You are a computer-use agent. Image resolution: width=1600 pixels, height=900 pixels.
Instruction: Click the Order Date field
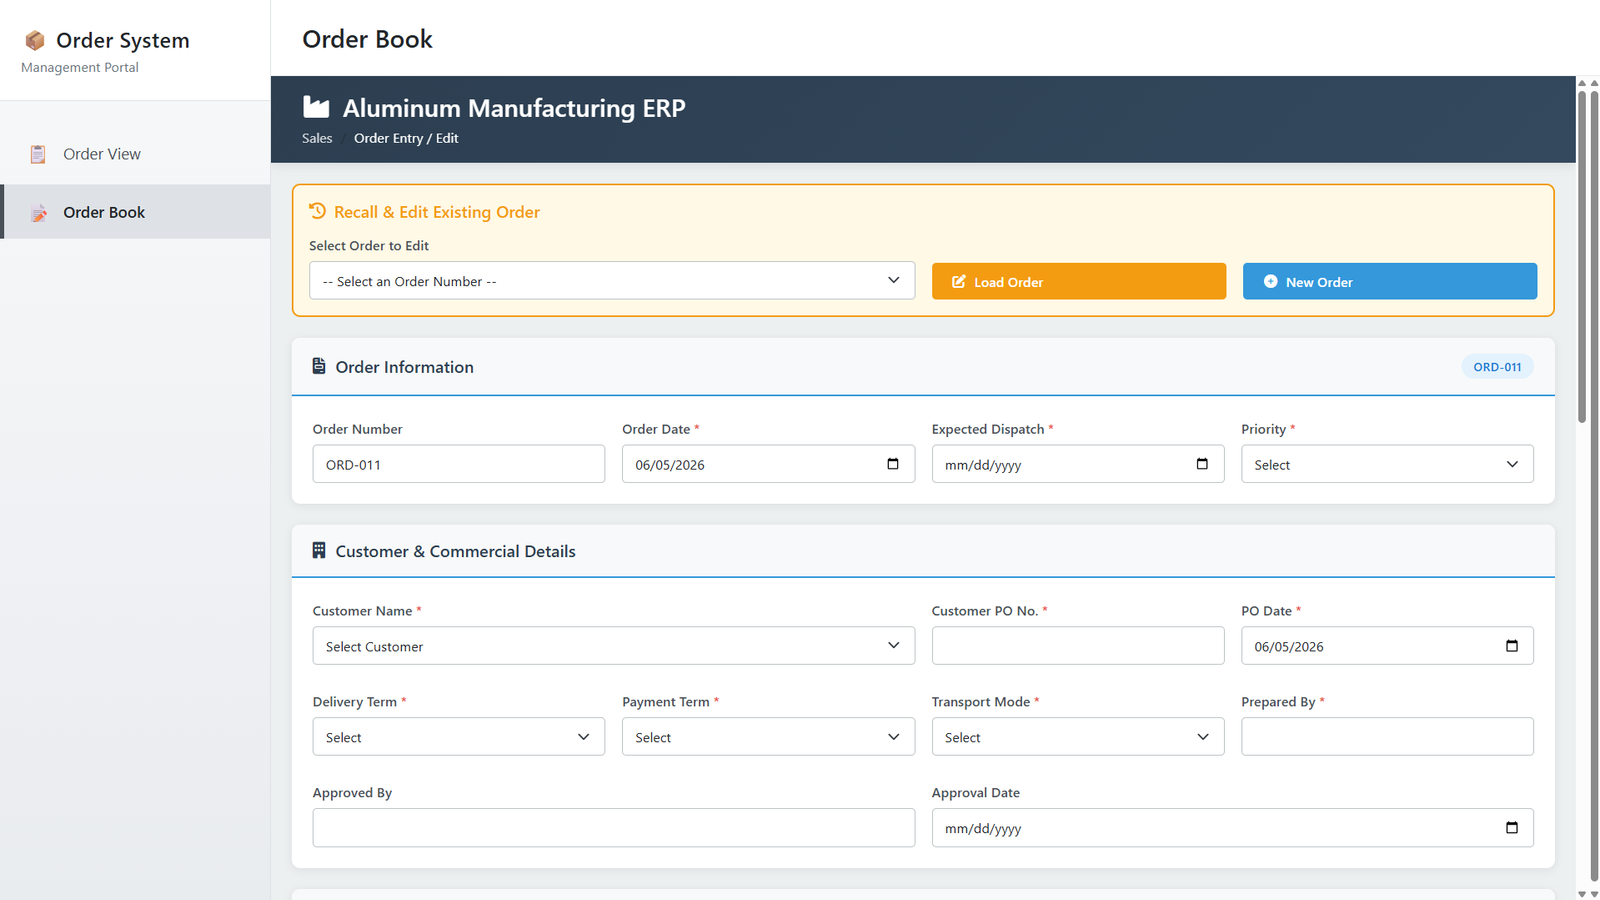coord(768,464)
